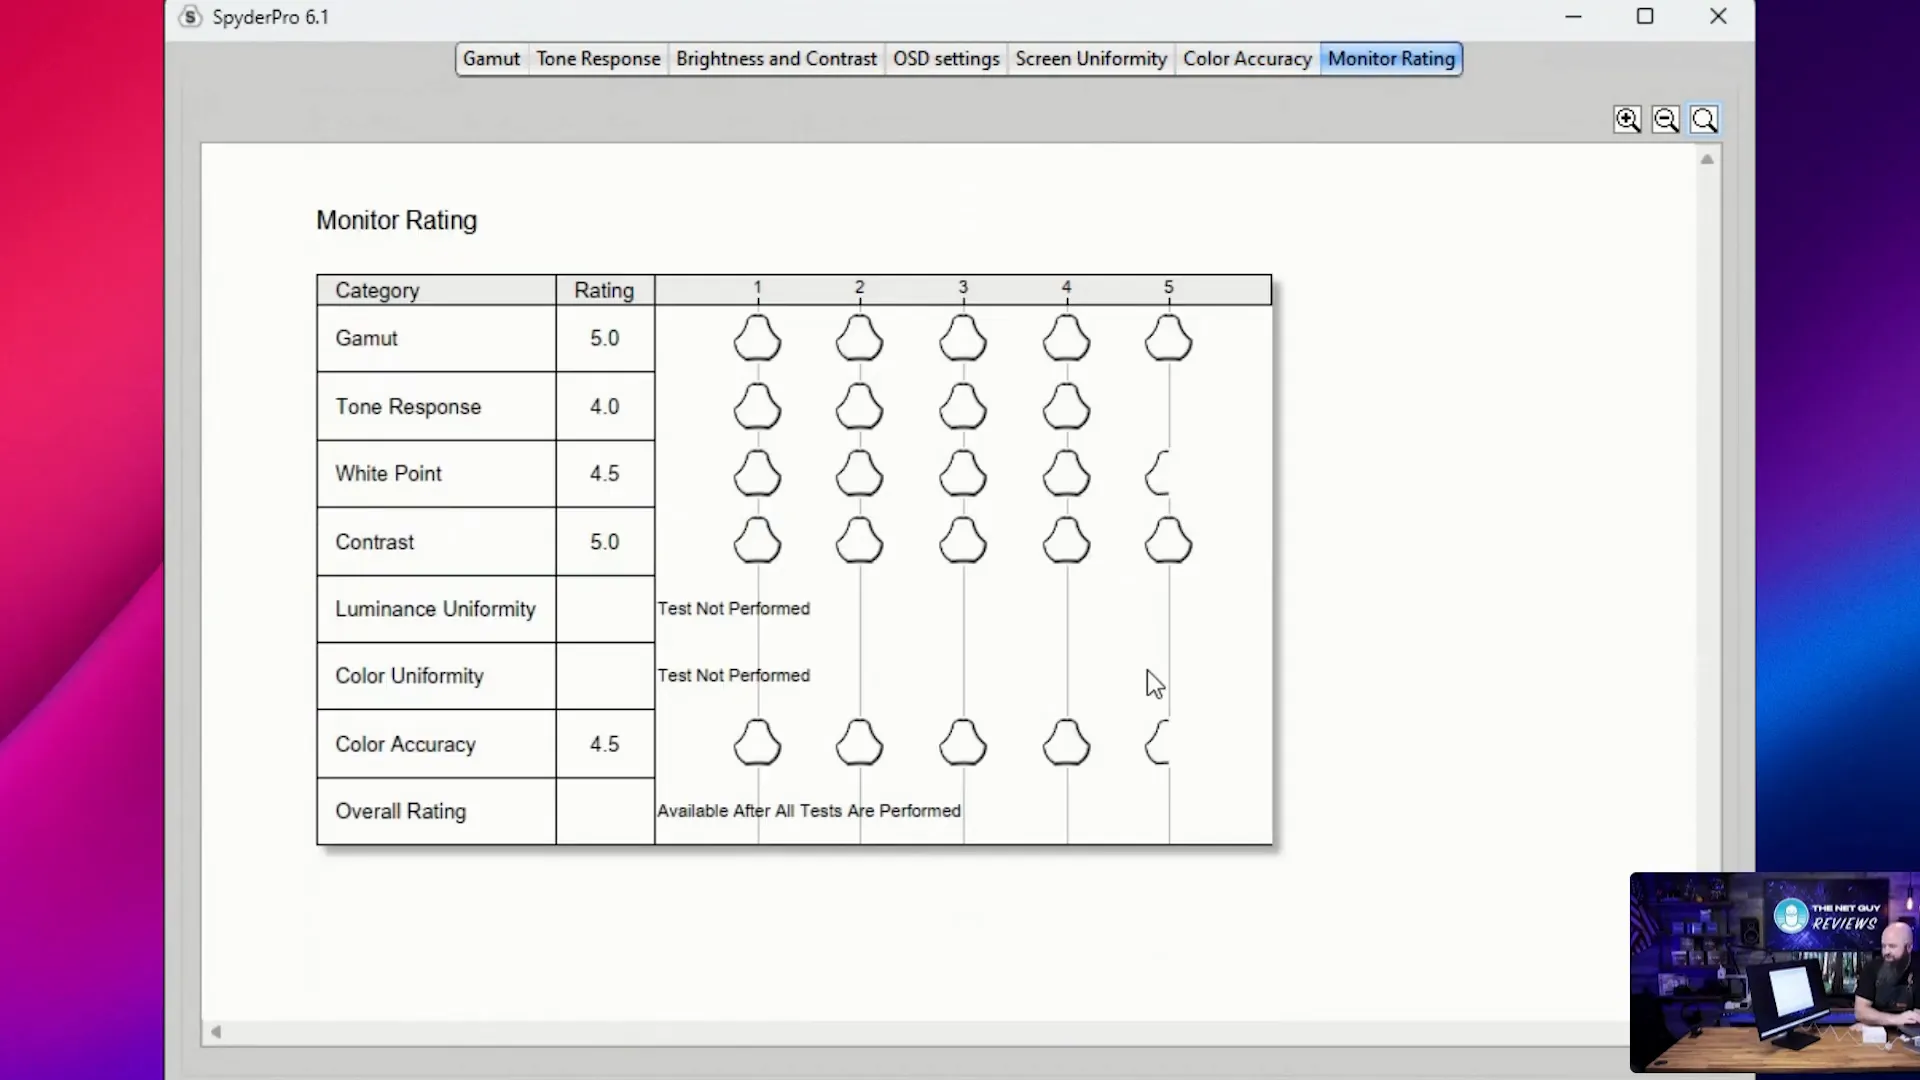
Task: Click the reset zoom icon
Action: click(1704, 120)
